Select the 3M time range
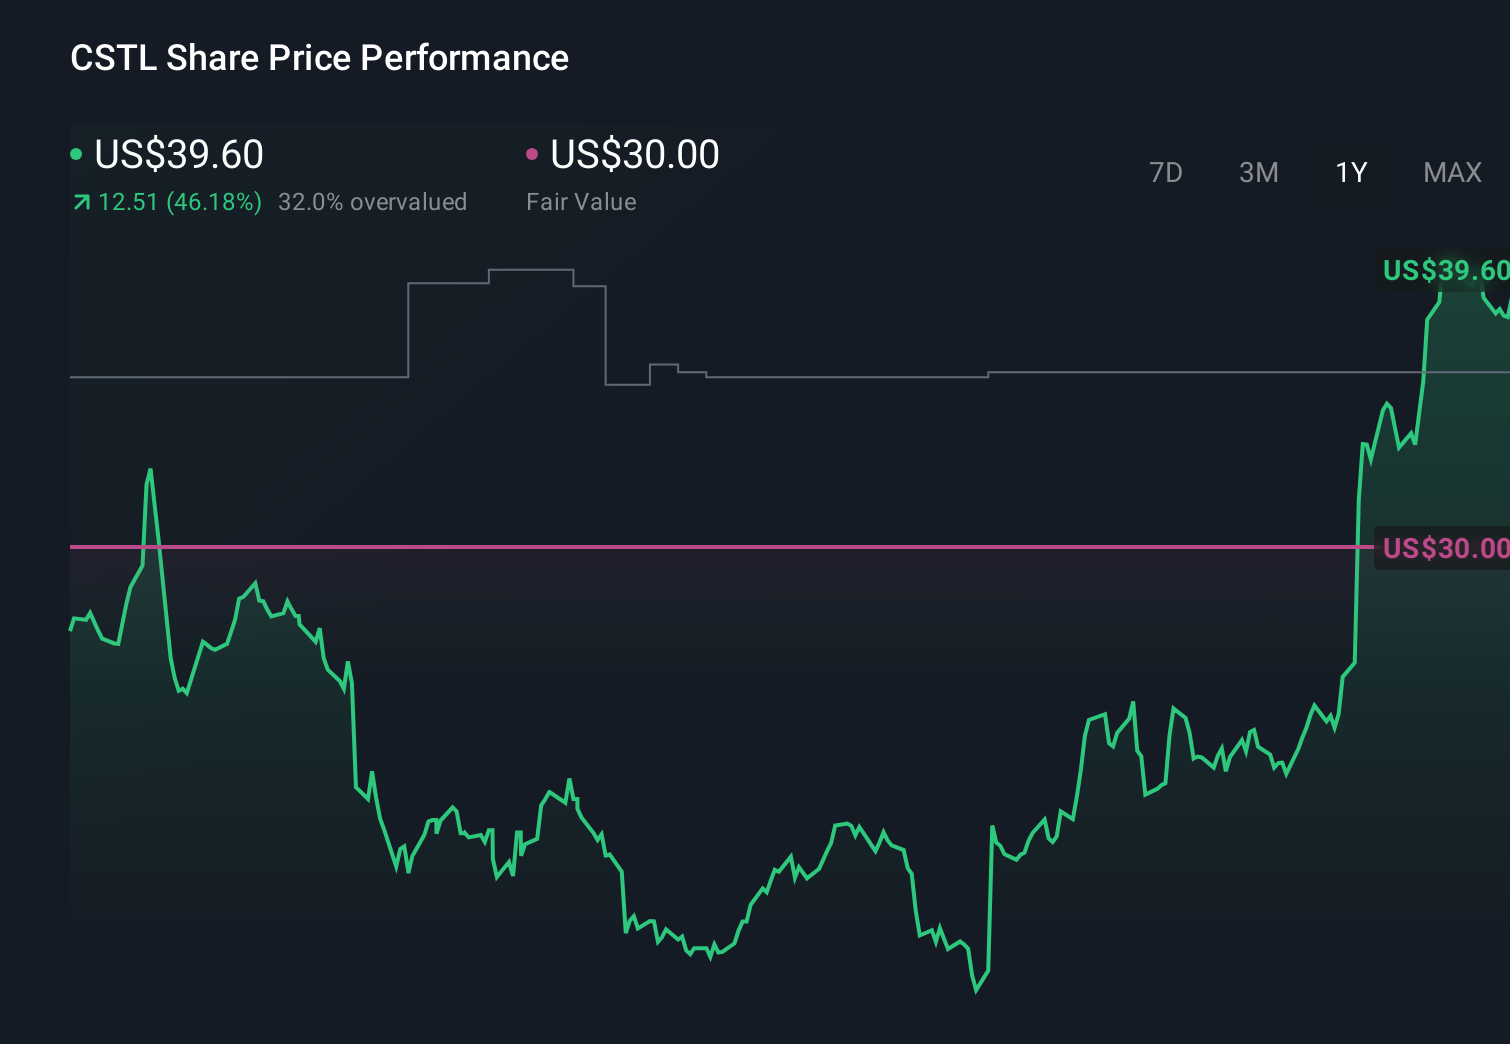Screen dimensions: 1510x1044 1258,172
